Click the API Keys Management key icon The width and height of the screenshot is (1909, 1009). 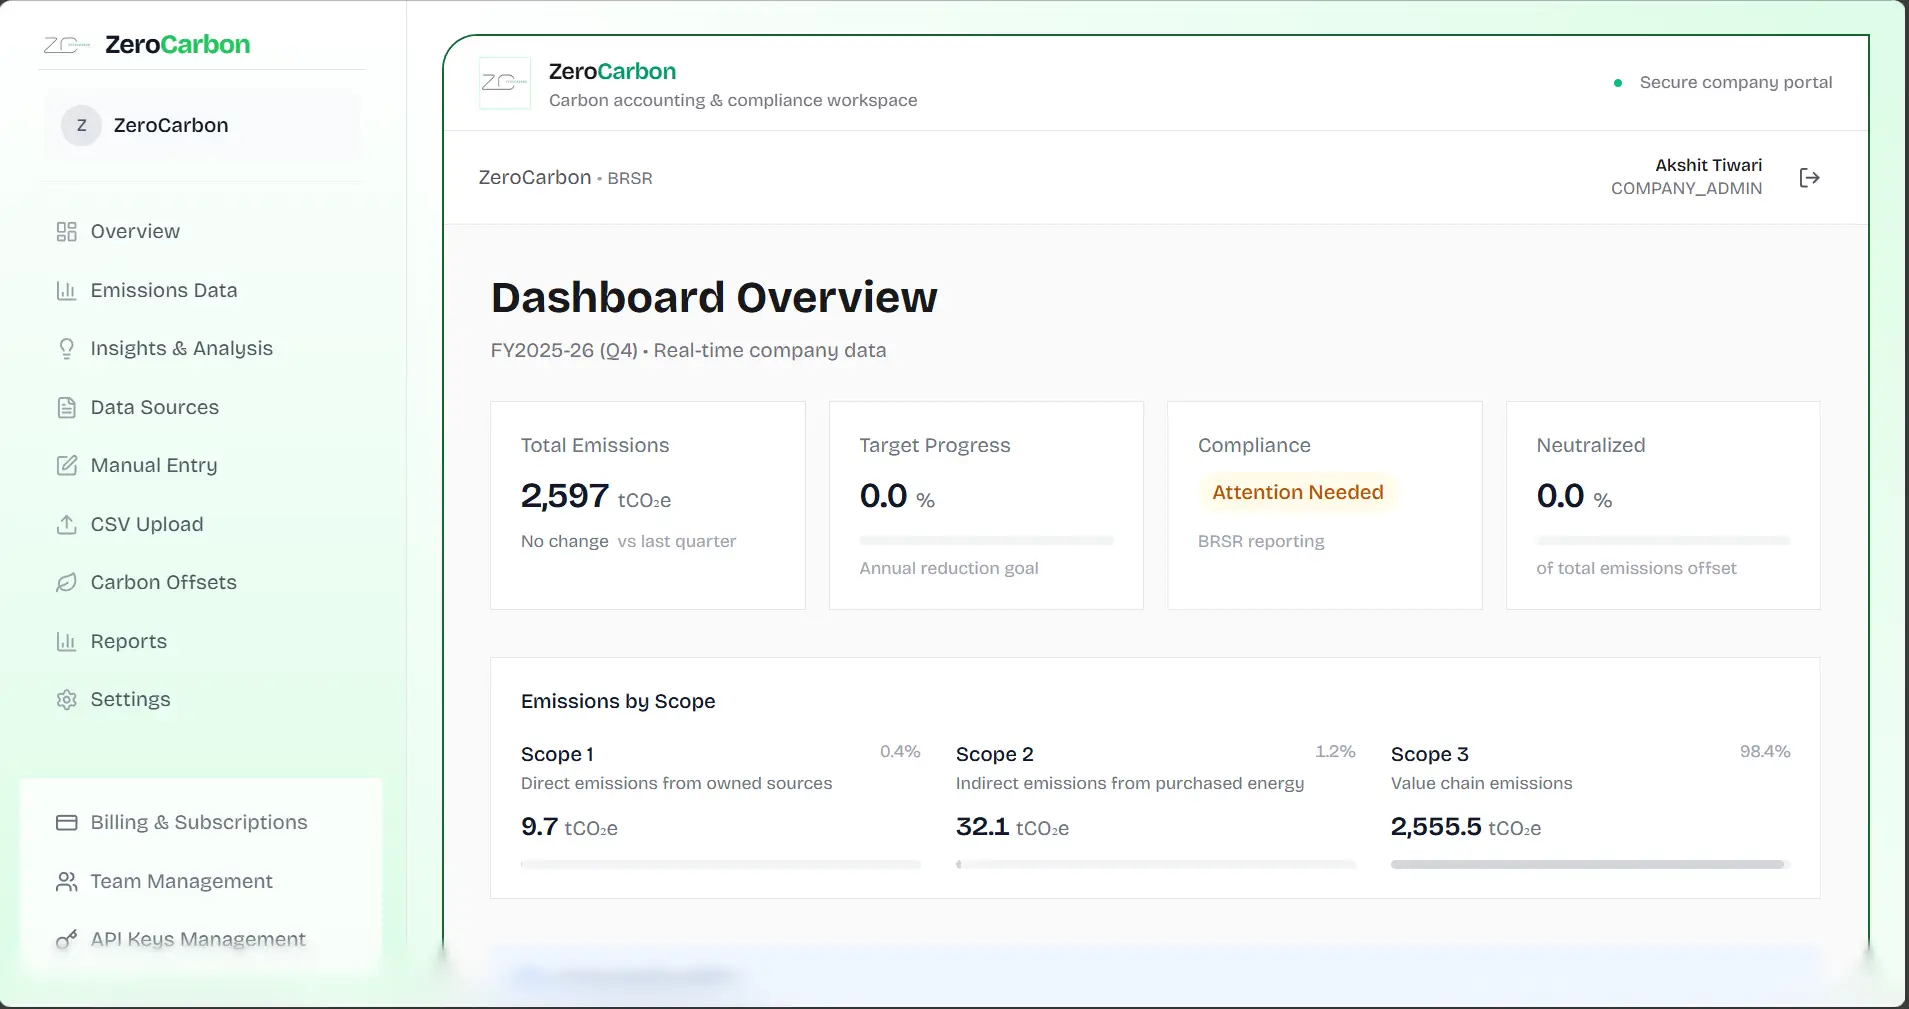pos(66,939)
